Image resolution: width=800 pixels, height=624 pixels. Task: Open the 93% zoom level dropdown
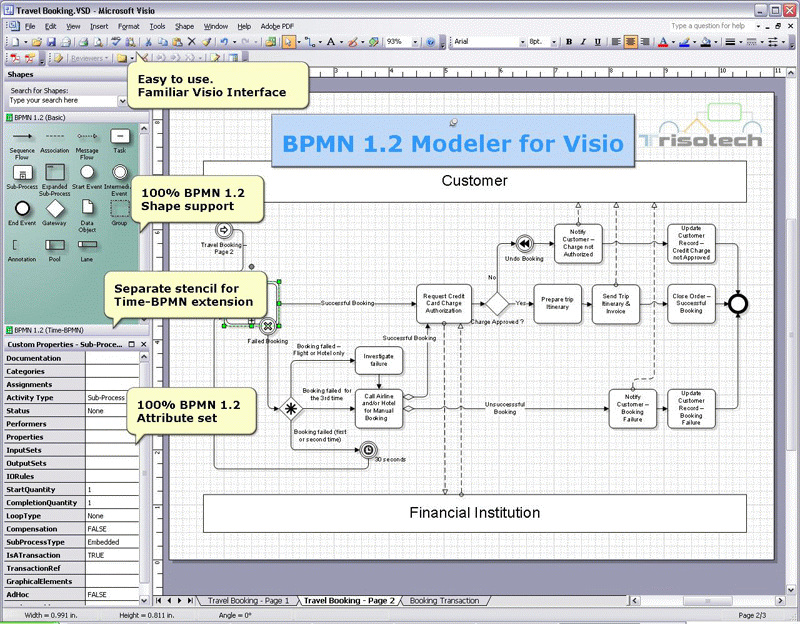(415, 42)
